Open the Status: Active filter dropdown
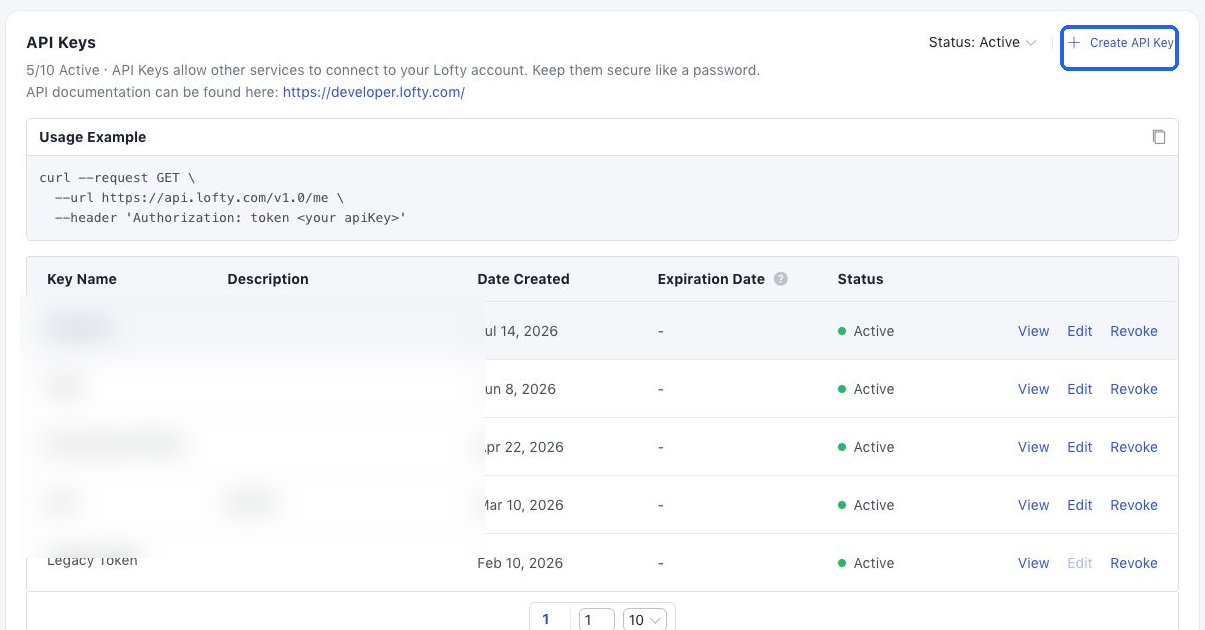Viewport: 1205px width, 630px height. 982,42
